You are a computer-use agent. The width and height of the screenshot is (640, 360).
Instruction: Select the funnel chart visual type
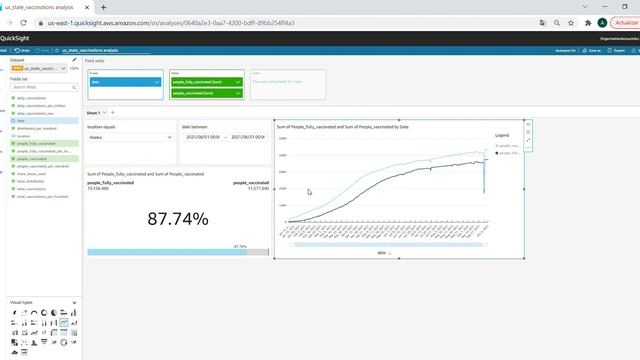[x=44, y=342]
